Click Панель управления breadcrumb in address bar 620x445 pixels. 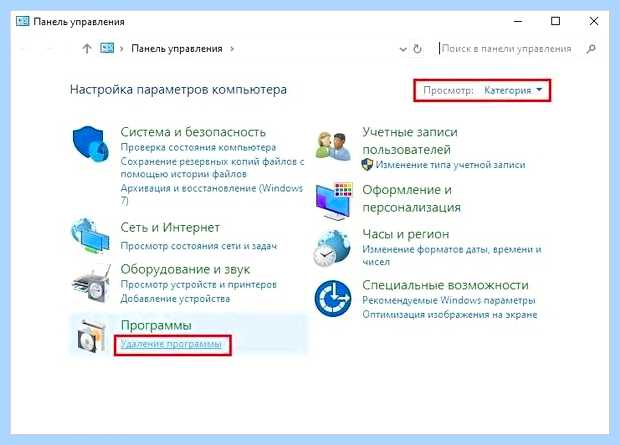click(177, 49)
